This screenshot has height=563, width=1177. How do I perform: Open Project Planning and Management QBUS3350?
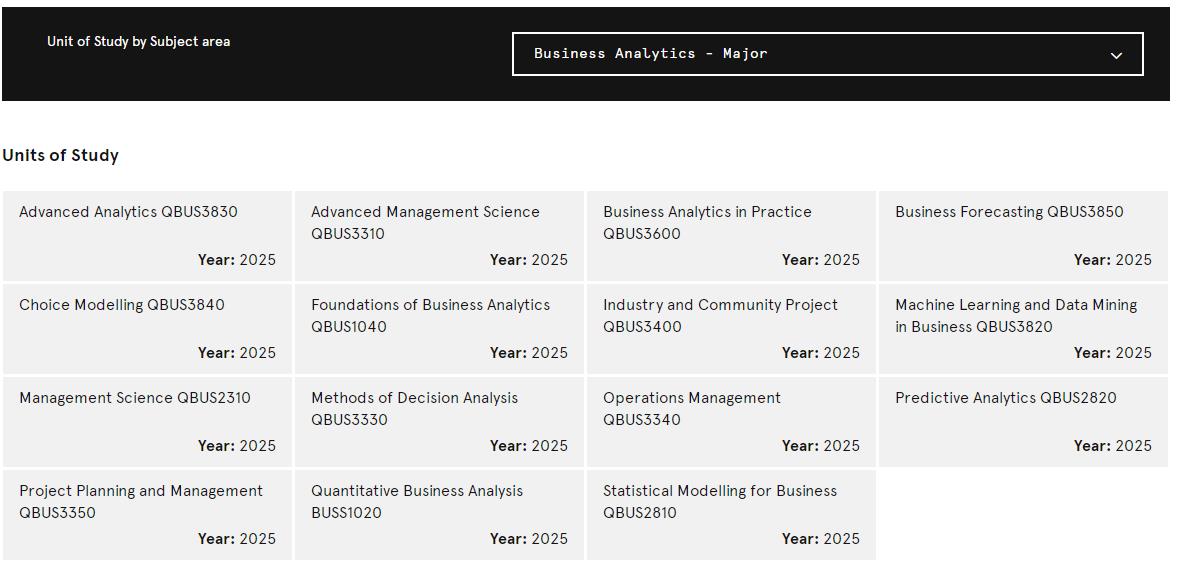(x=147, y=515)
